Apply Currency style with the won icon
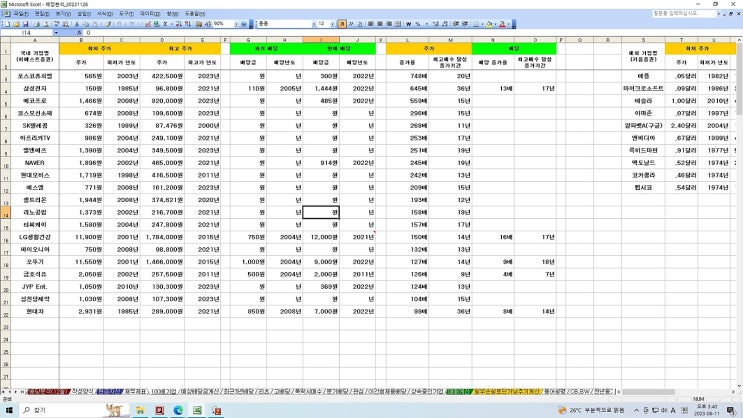The height and width of the screenshot is (418, 743). [x=408, y=24]
